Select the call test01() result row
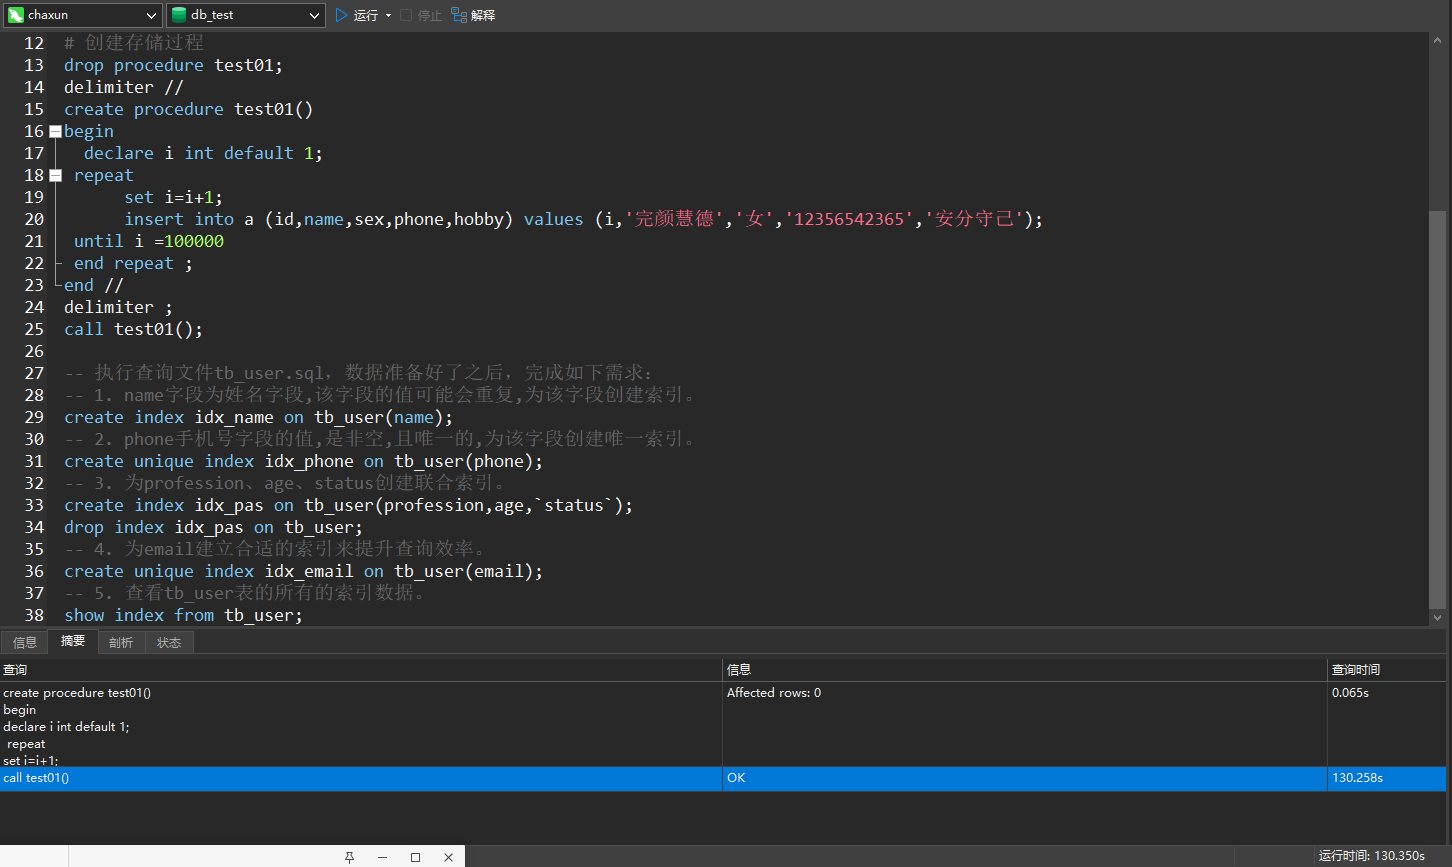Screen dimensions: 1452x867 tap(360, 778)
